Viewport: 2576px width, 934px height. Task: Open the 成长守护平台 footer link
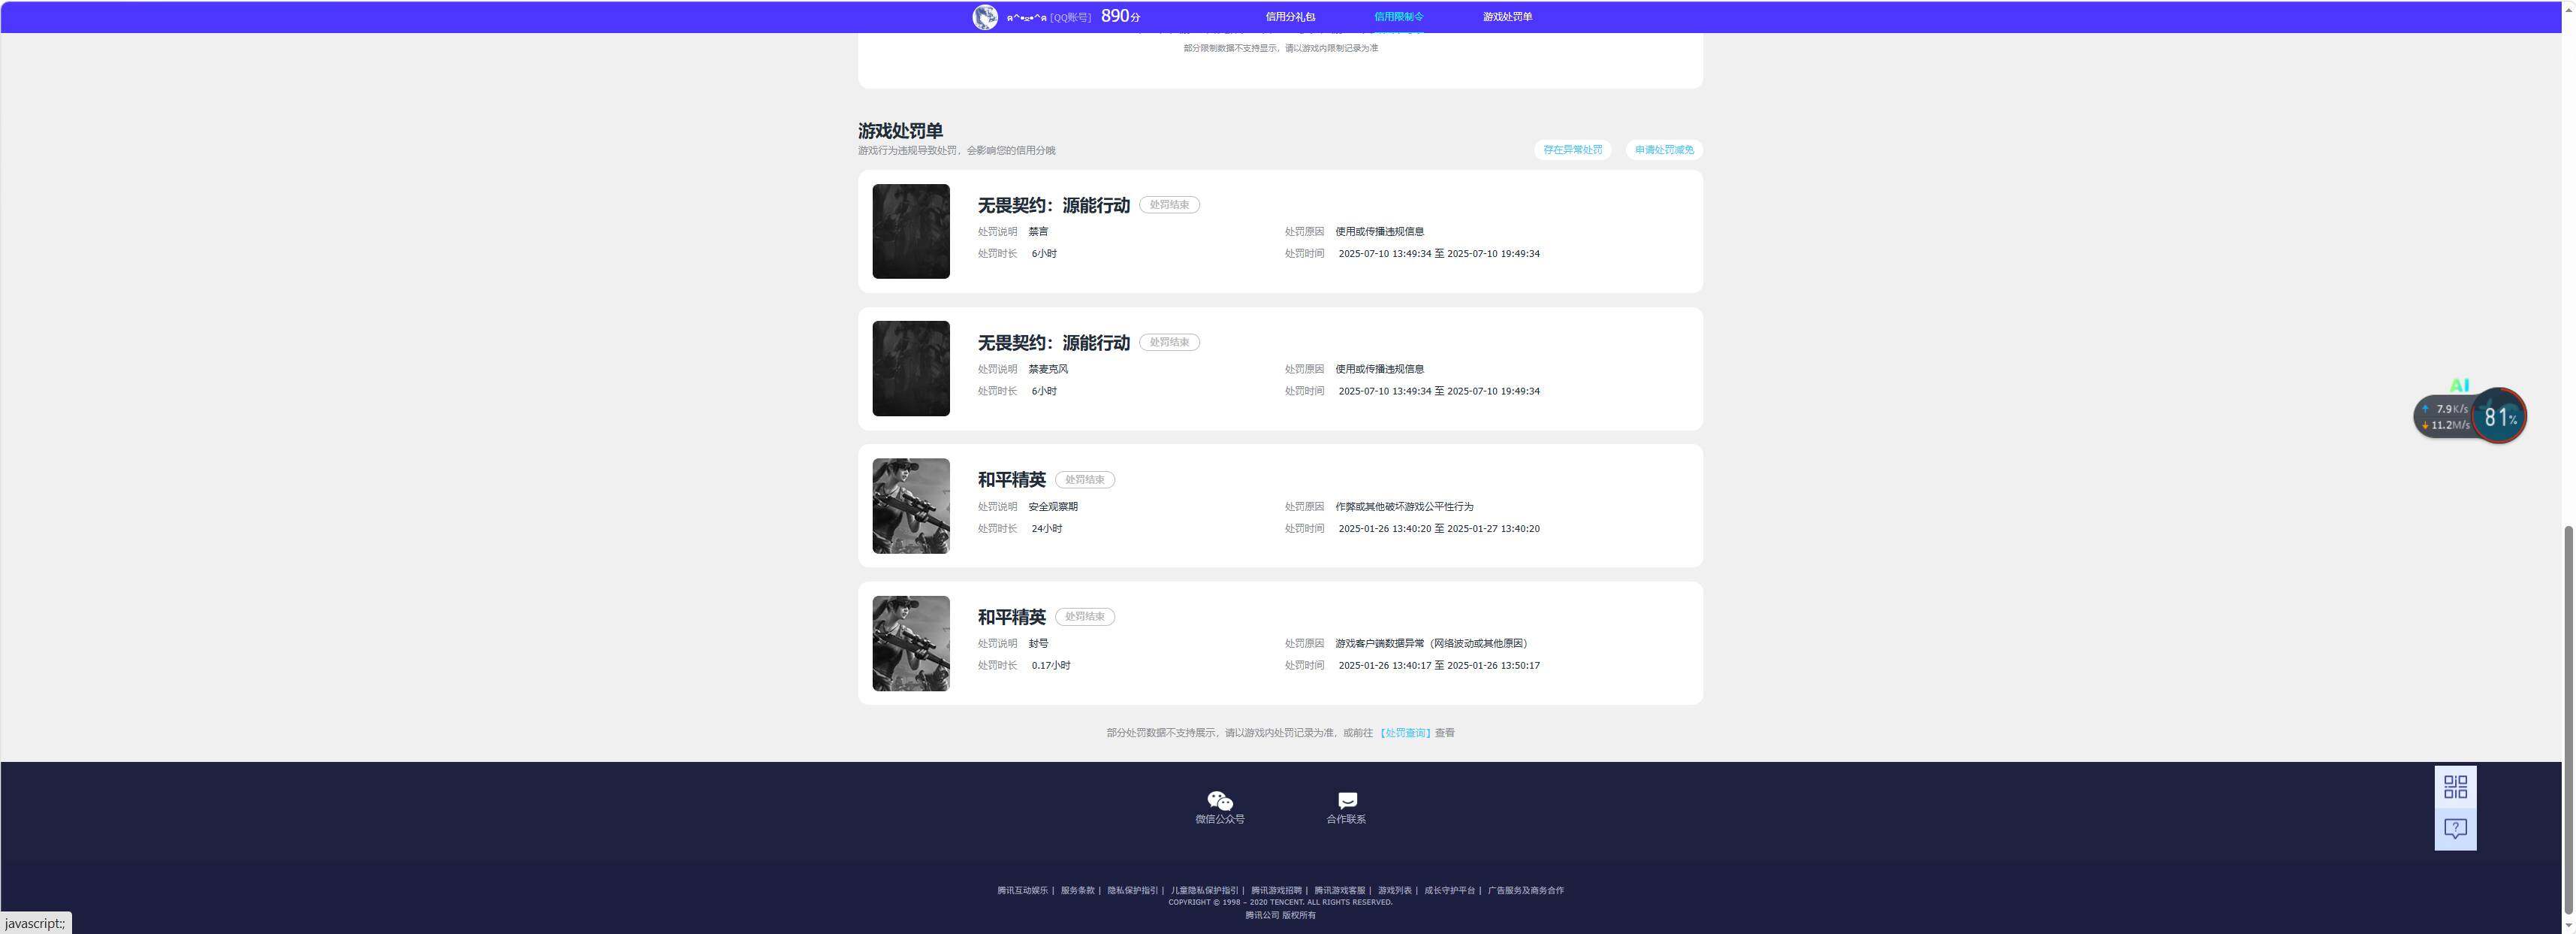pyautogui.click(x=1449, y=890)
